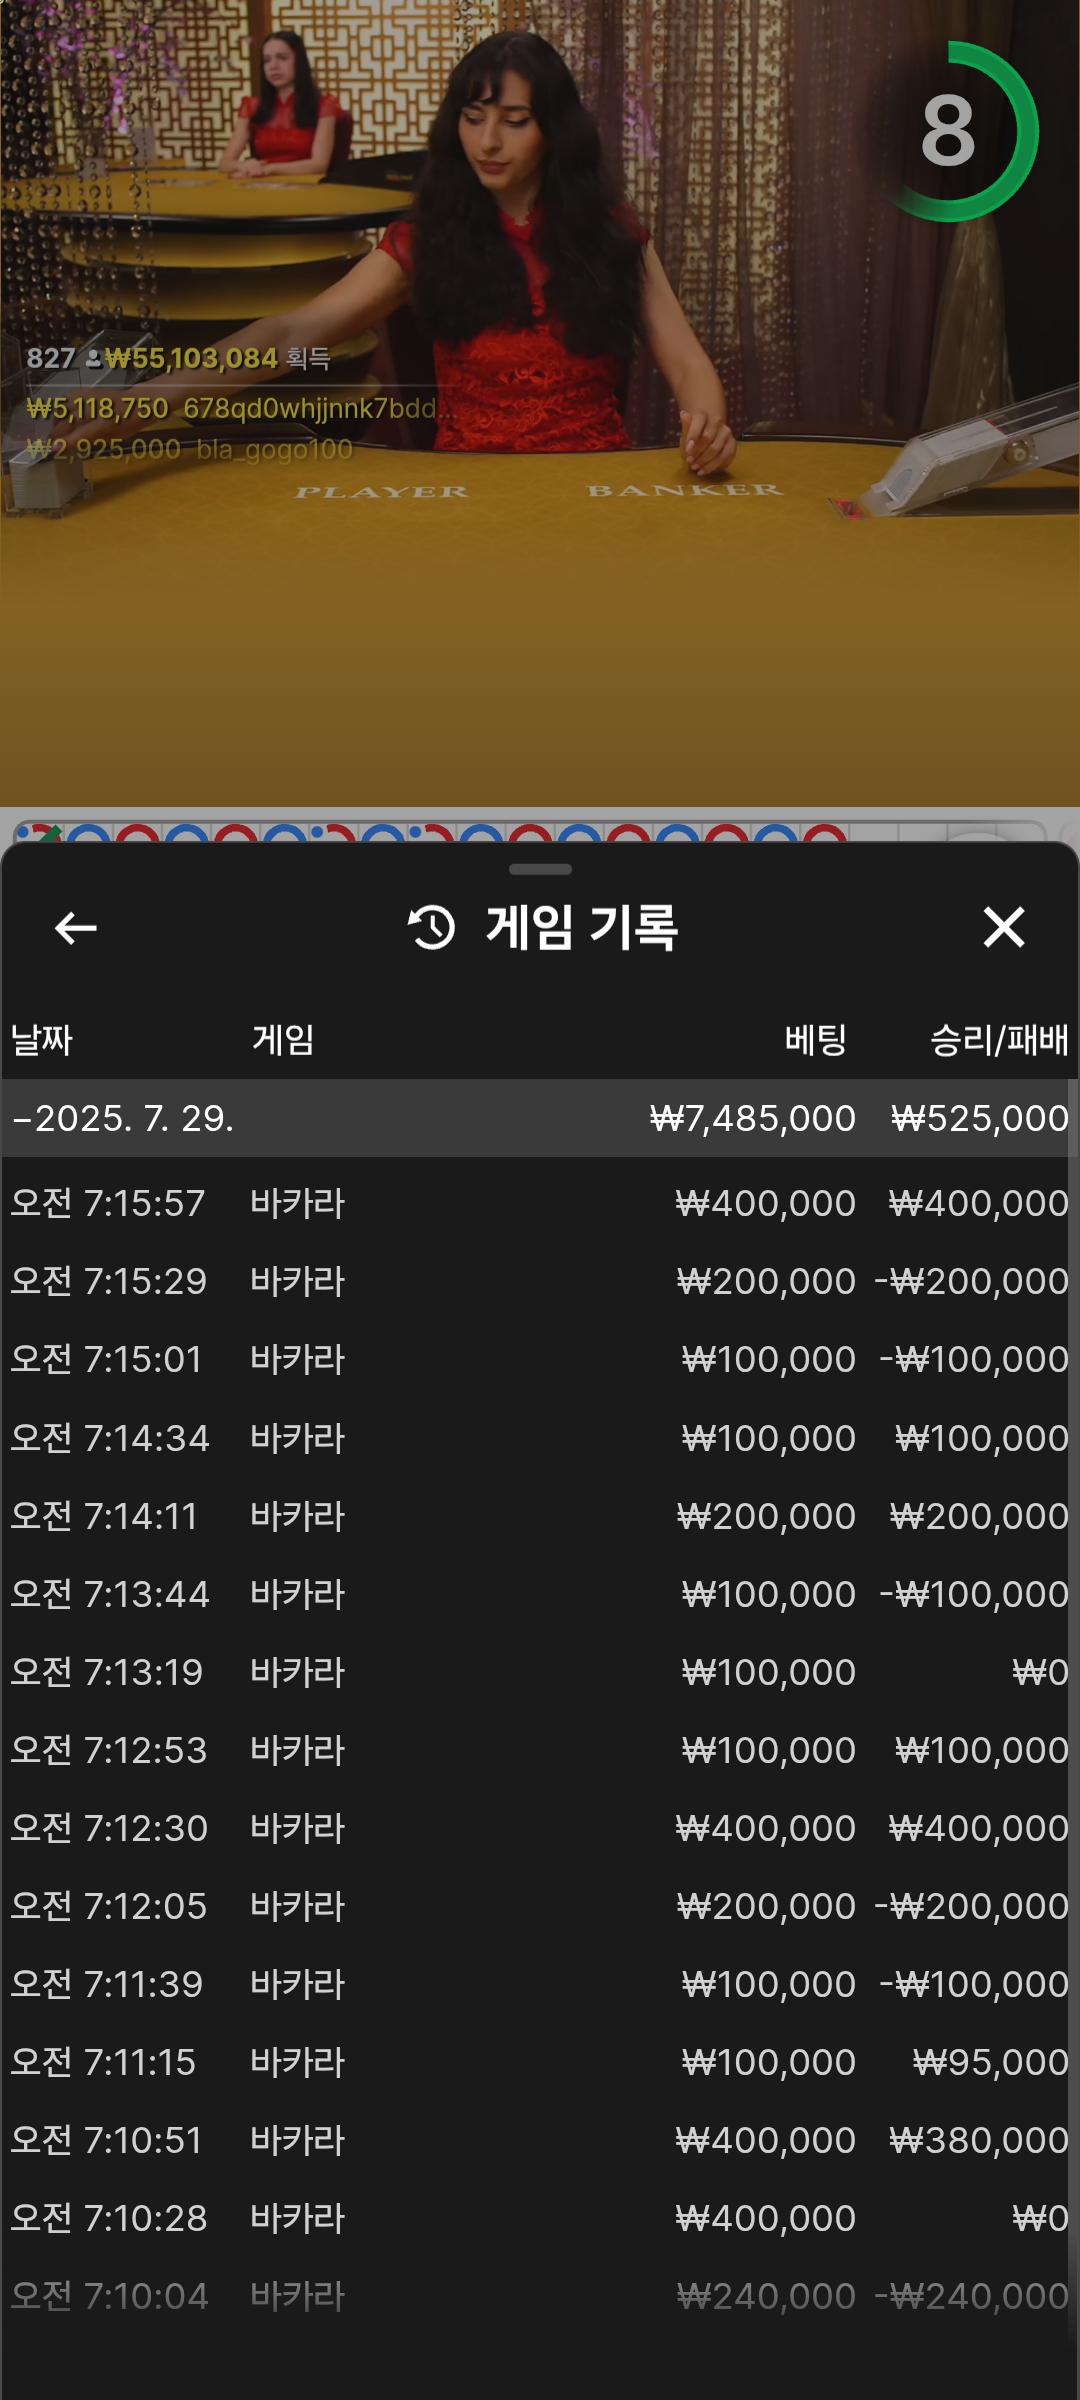1080x2400 pixels.
Task: Select the 오전 7:13:19 row with ₩0 result
Action: [x=540, y=1672]
